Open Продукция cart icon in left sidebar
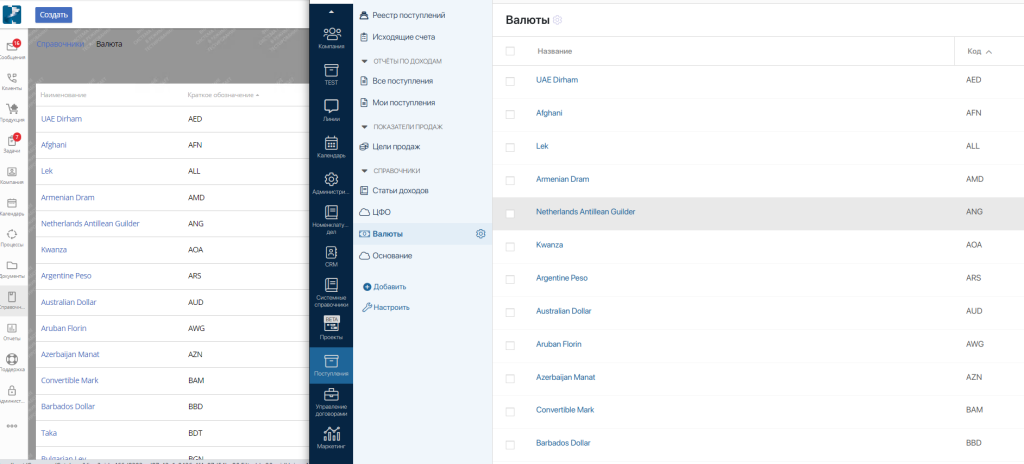This screenshot has height=464, width=1024. click(12, 109)
